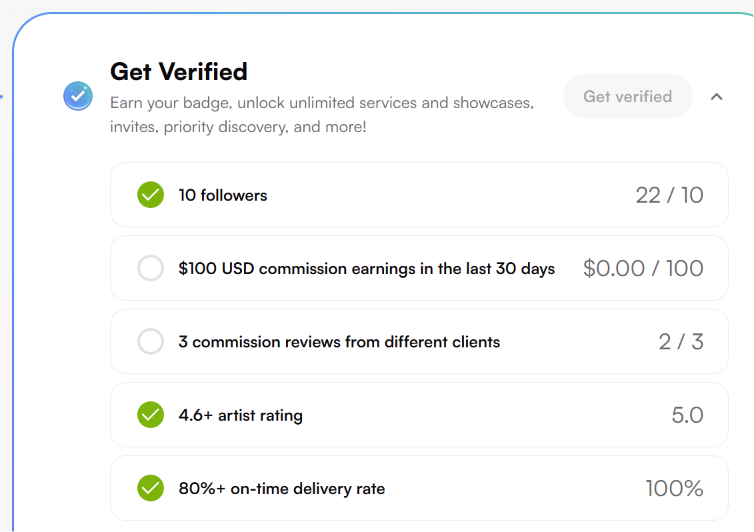This screenshot has height=532, width=754.
Task: Click the Get Verified heading
Action: click(x=179, y=72)
